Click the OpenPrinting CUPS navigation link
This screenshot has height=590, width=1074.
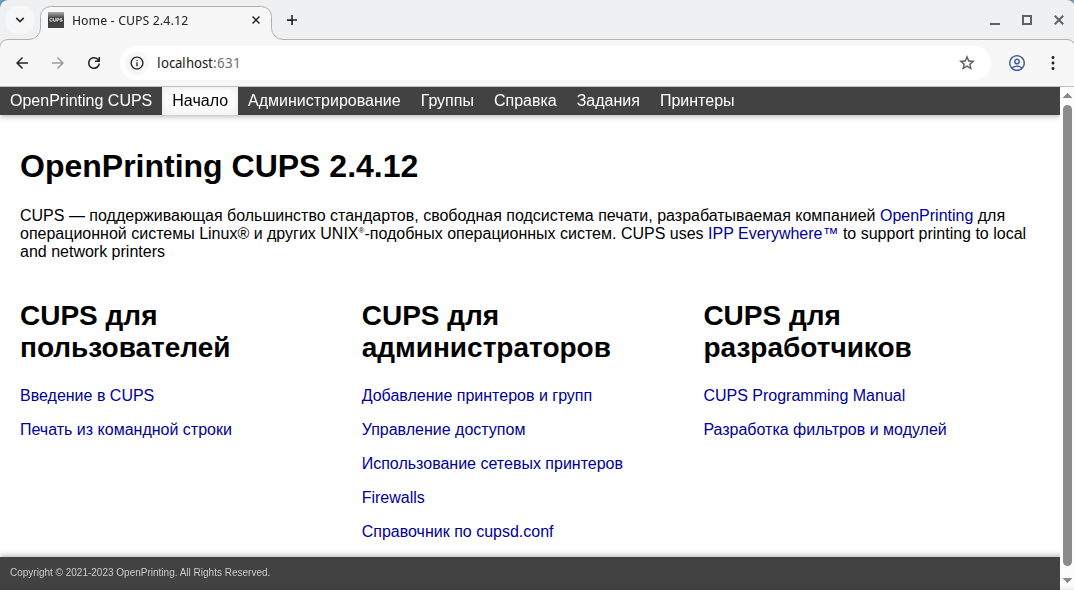[x=81, y=101]
